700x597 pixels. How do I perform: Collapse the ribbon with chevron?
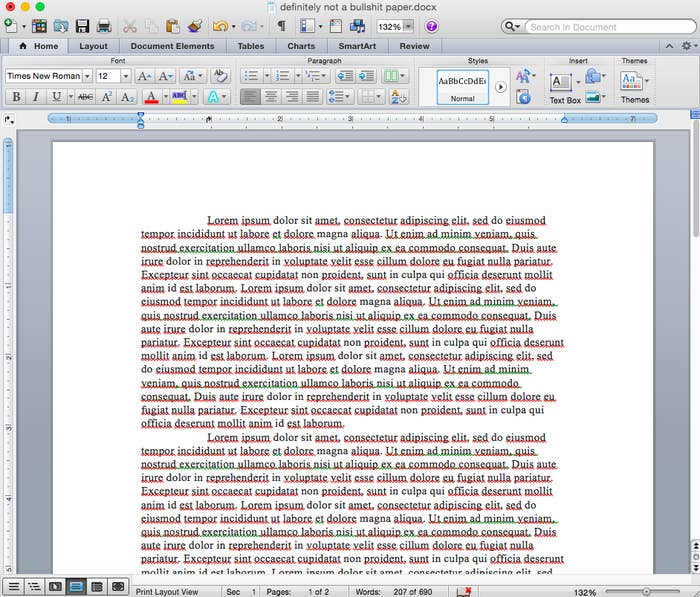(x=669, y=46)
